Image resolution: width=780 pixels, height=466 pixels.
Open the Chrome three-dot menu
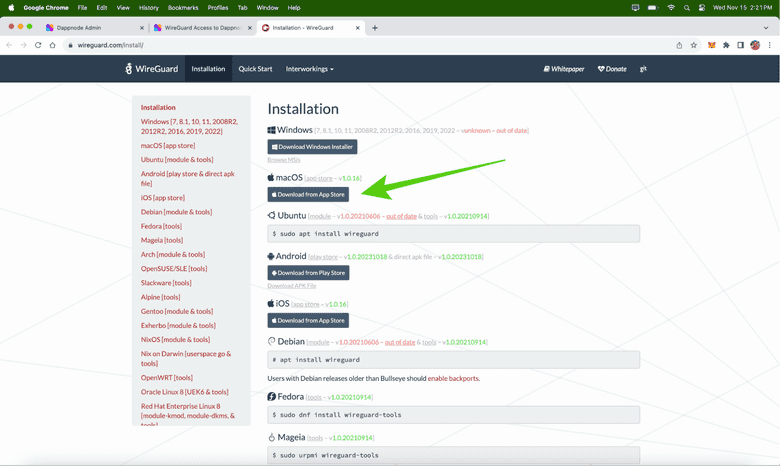(x=771, y=45)
